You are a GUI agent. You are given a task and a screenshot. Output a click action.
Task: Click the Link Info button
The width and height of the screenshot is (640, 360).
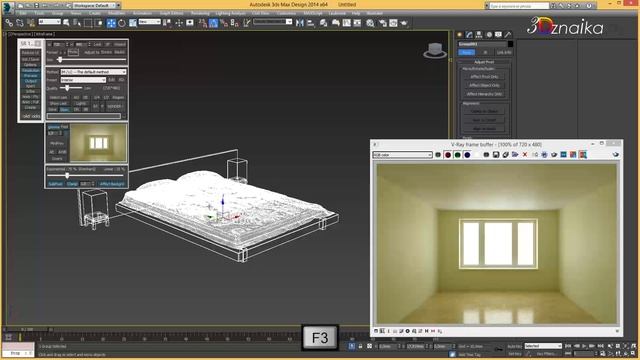[504, 52]
